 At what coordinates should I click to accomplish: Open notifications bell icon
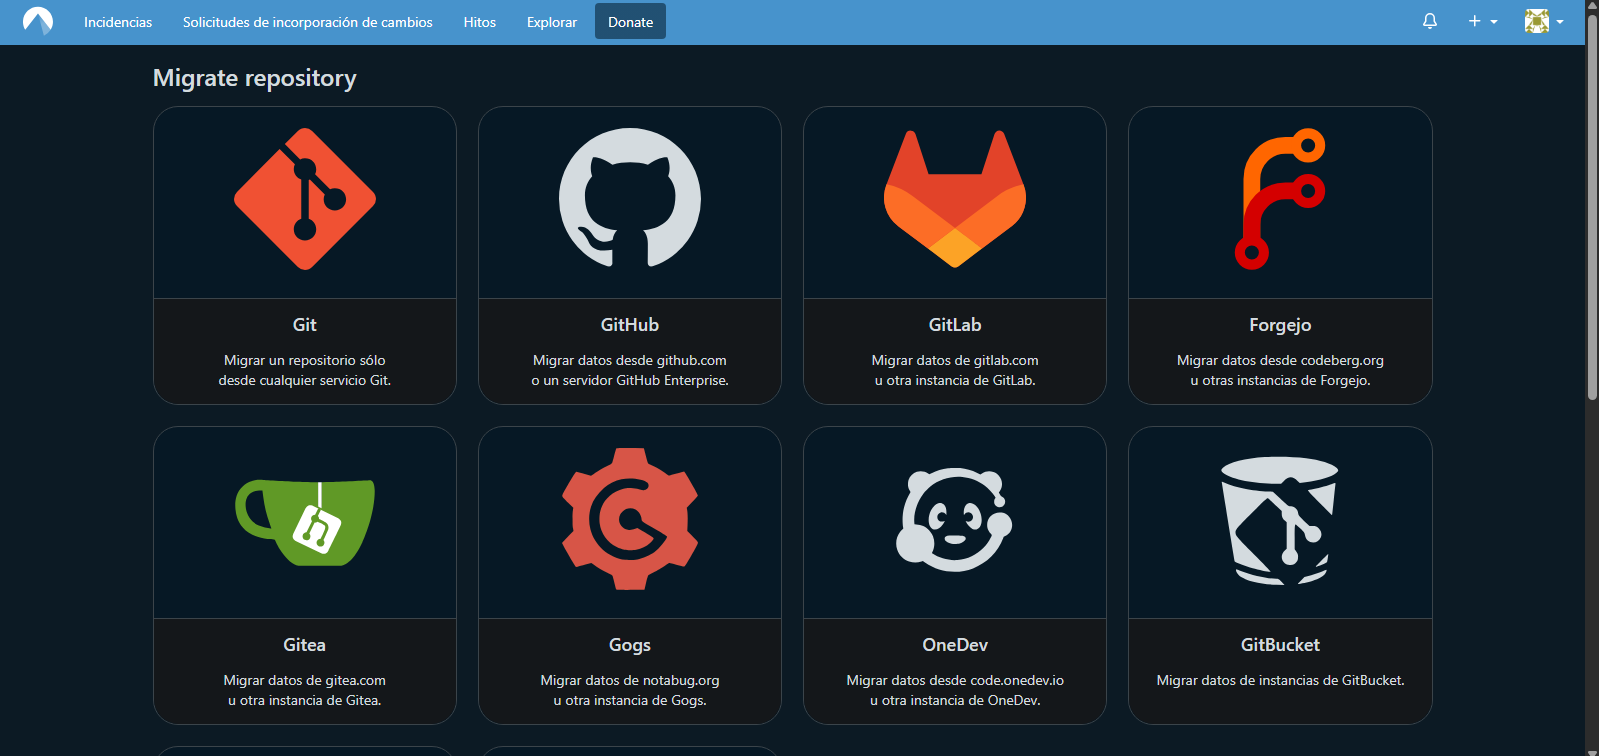coord(1430,21)
